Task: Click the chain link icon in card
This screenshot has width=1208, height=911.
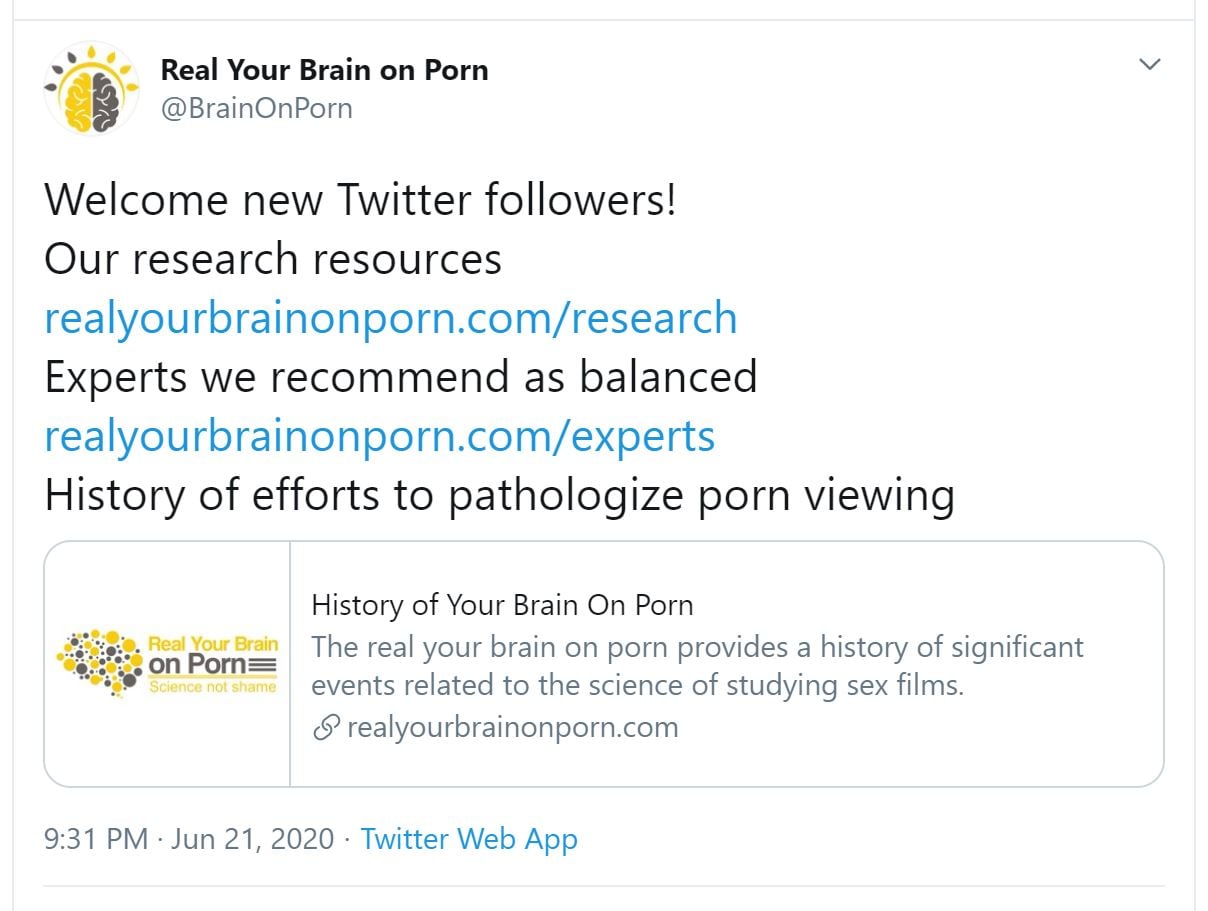Action: click(326, 727)
